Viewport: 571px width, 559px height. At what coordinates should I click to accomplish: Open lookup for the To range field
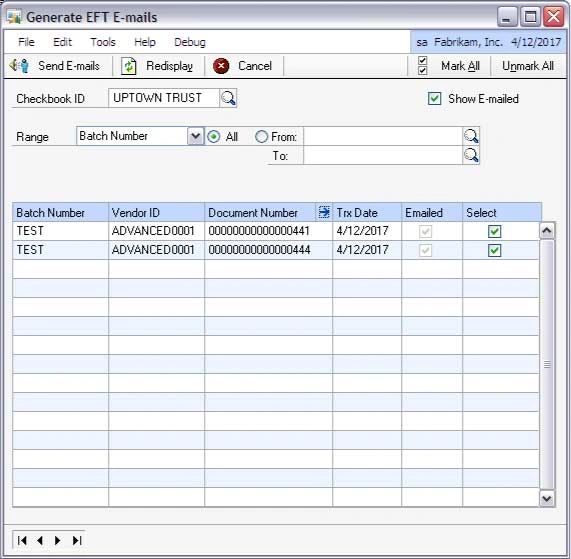[x=471, y=156]
